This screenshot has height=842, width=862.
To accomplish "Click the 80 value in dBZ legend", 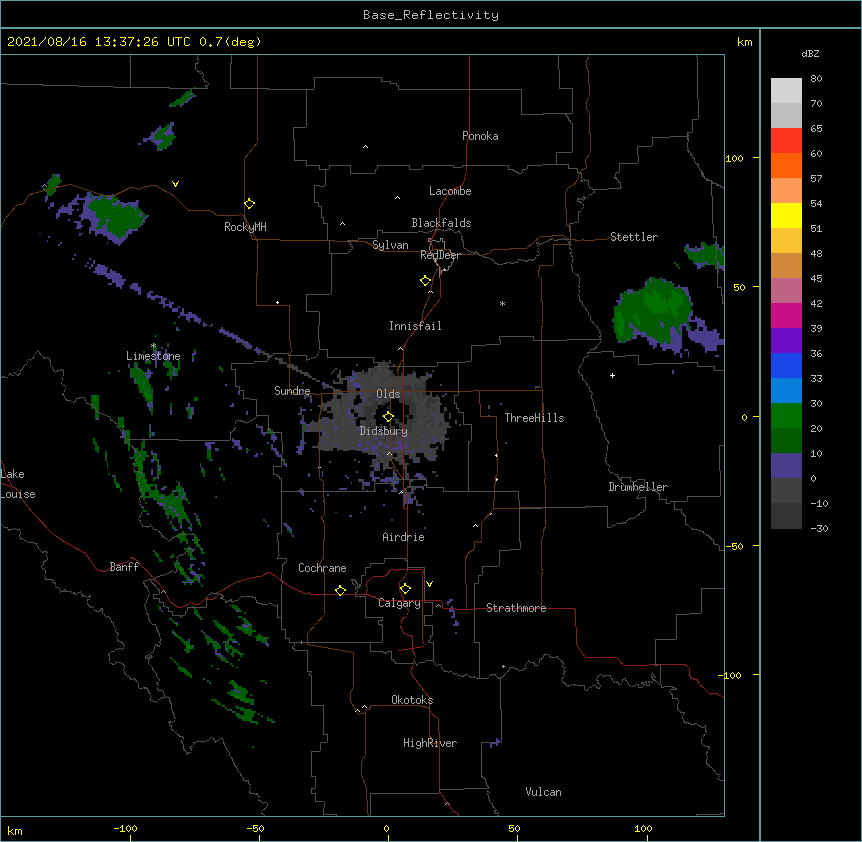I will click(x=816, y=79).
